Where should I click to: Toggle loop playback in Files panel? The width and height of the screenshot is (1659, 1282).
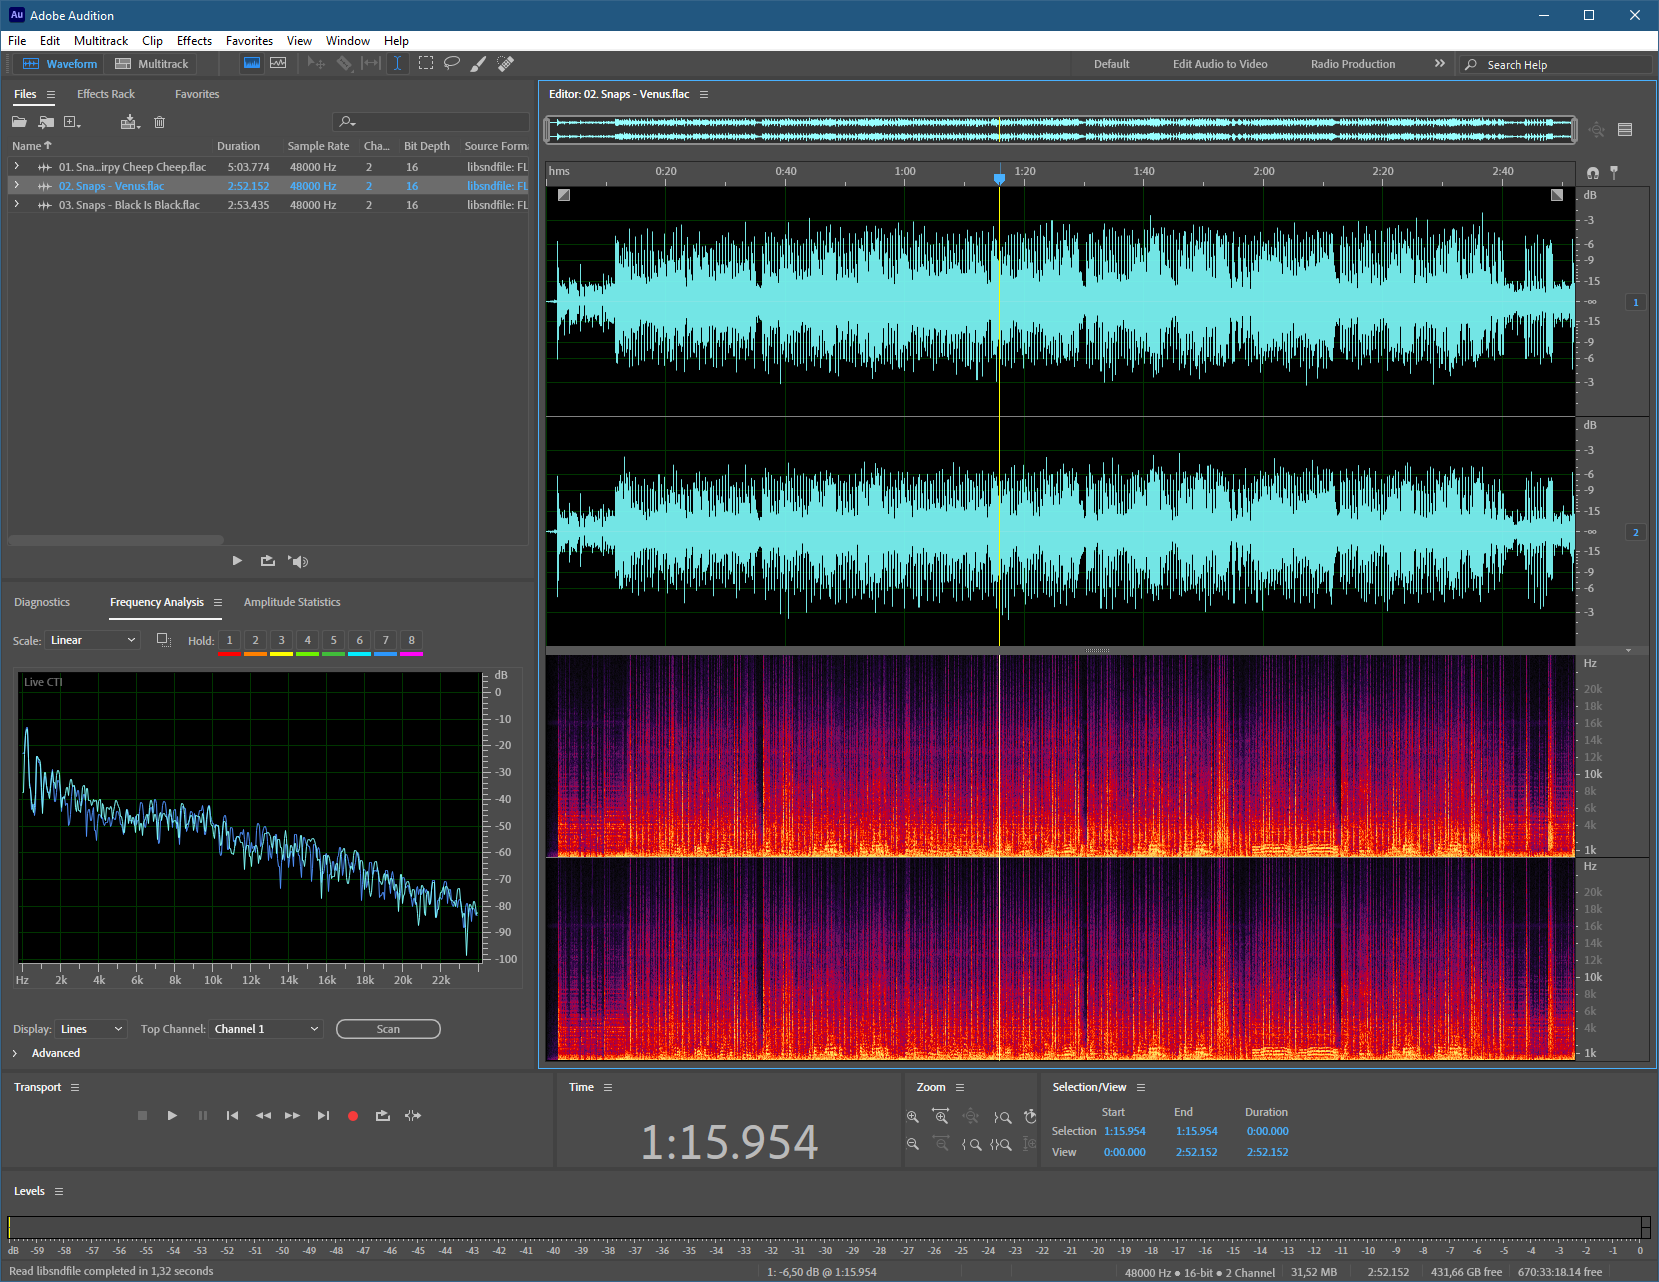267,561
